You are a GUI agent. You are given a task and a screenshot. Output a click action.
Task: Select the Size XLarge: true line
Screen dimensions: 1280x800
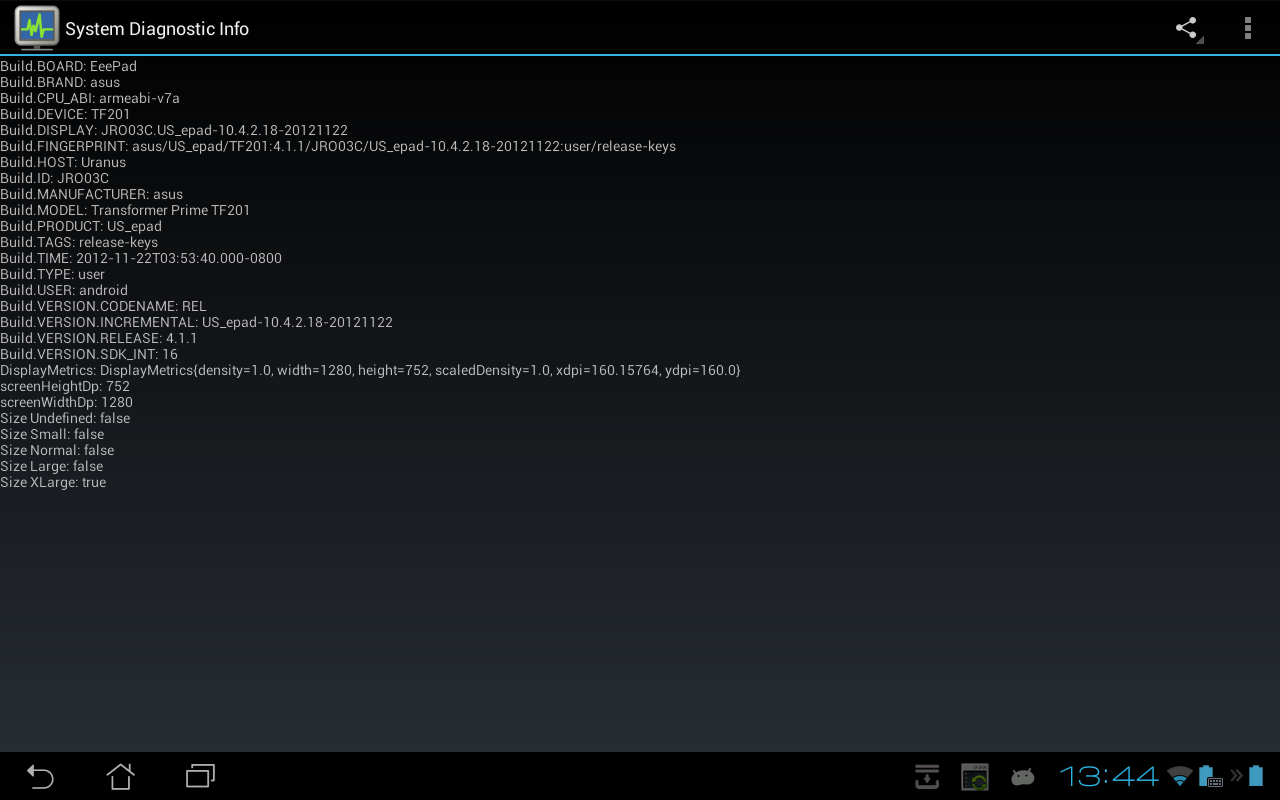pos(53,482)
